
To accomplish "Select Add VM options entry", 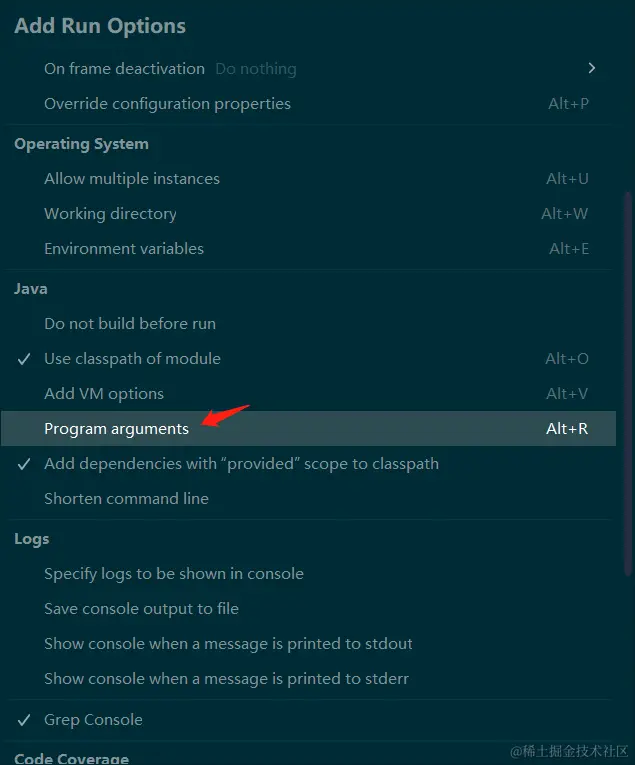I will [104, 394].
